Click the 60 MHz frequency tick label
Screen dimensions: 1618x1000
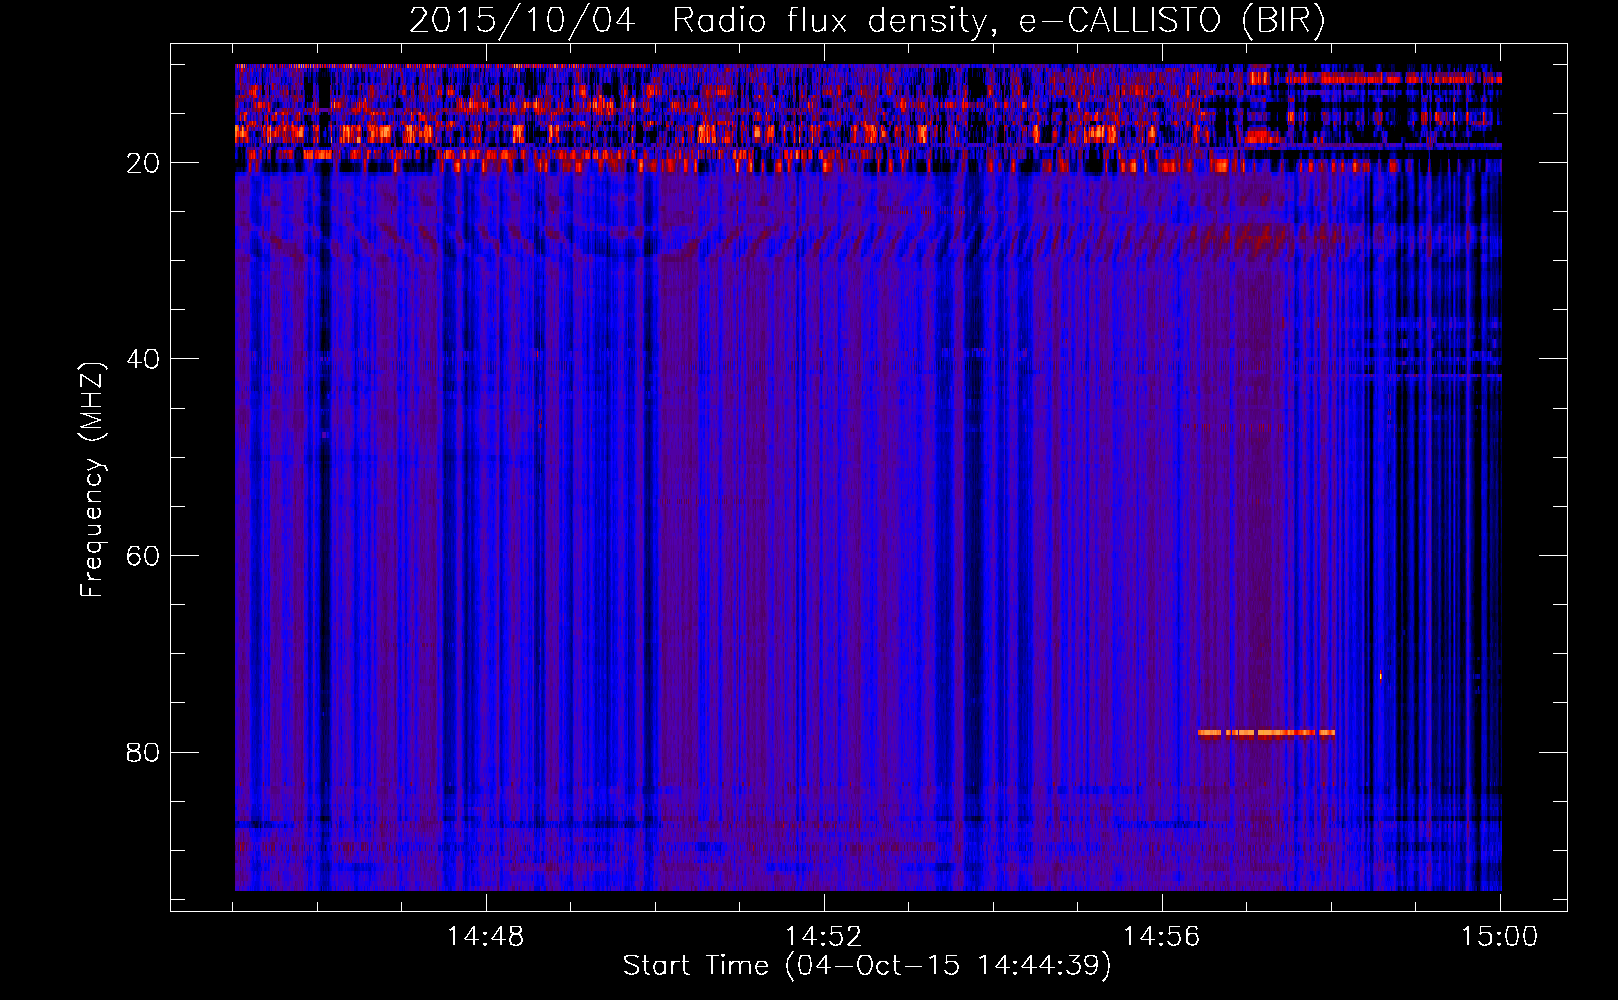point(143,557)
